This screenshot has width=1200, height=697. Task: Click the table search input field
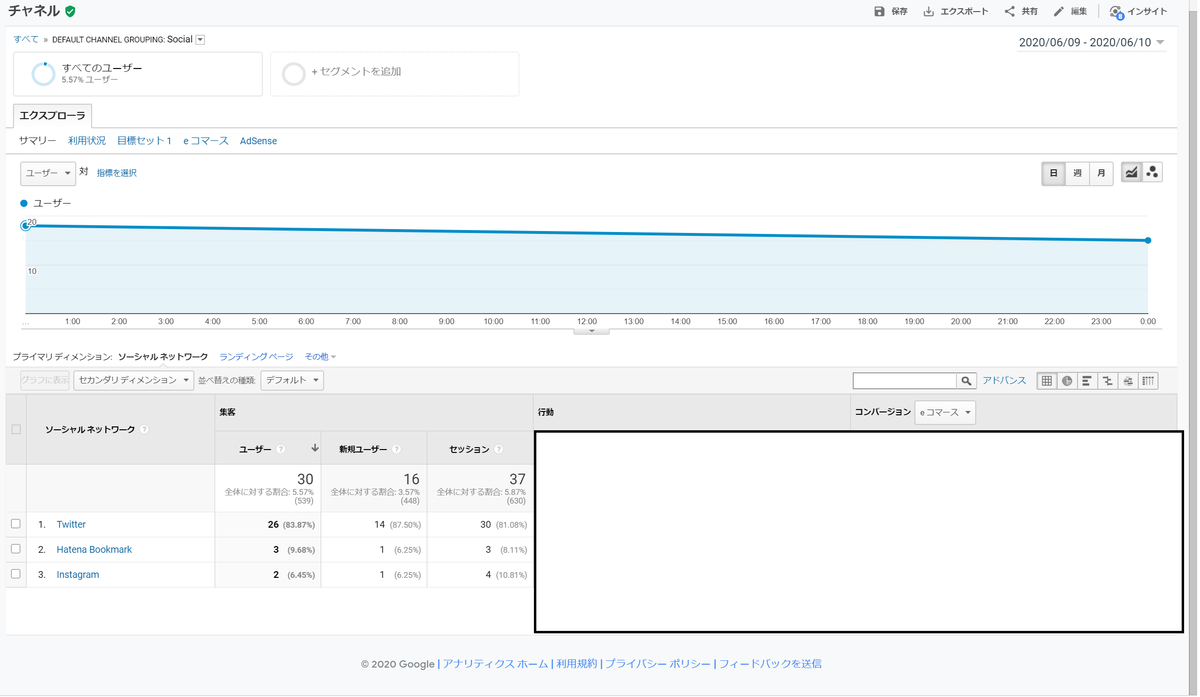[905, 381]
